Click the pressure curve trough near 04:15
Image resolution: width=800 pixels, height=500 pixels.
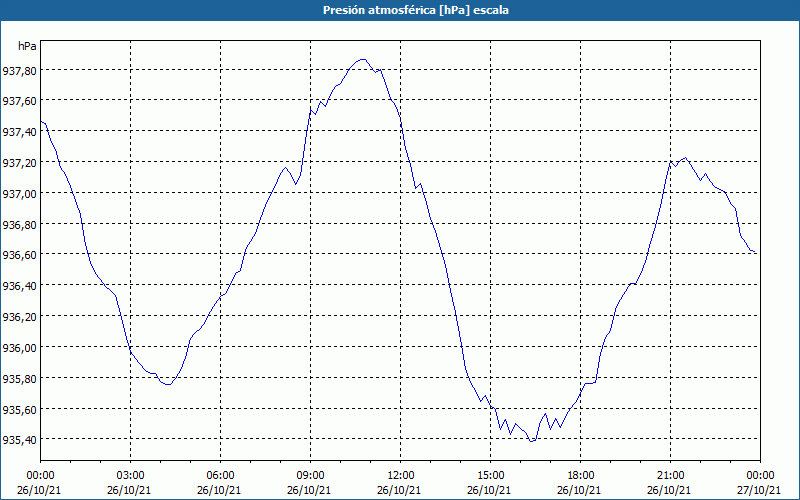click(x=168, y=384)
